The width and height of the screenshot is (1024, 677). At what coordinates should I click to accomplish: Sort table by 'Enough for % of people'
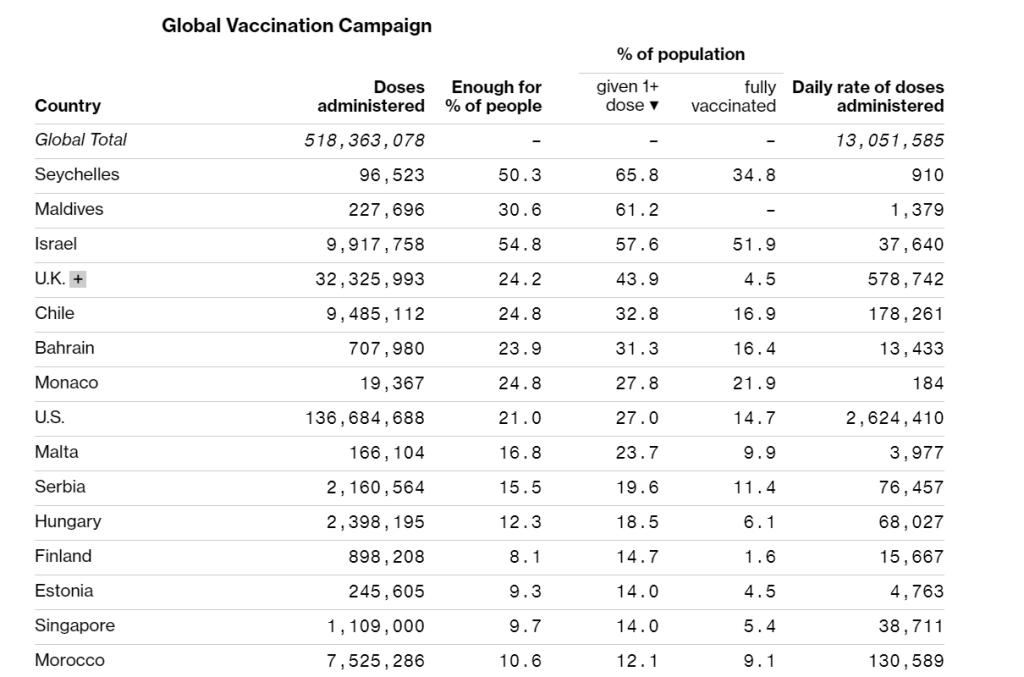click(x=494, y=97)
